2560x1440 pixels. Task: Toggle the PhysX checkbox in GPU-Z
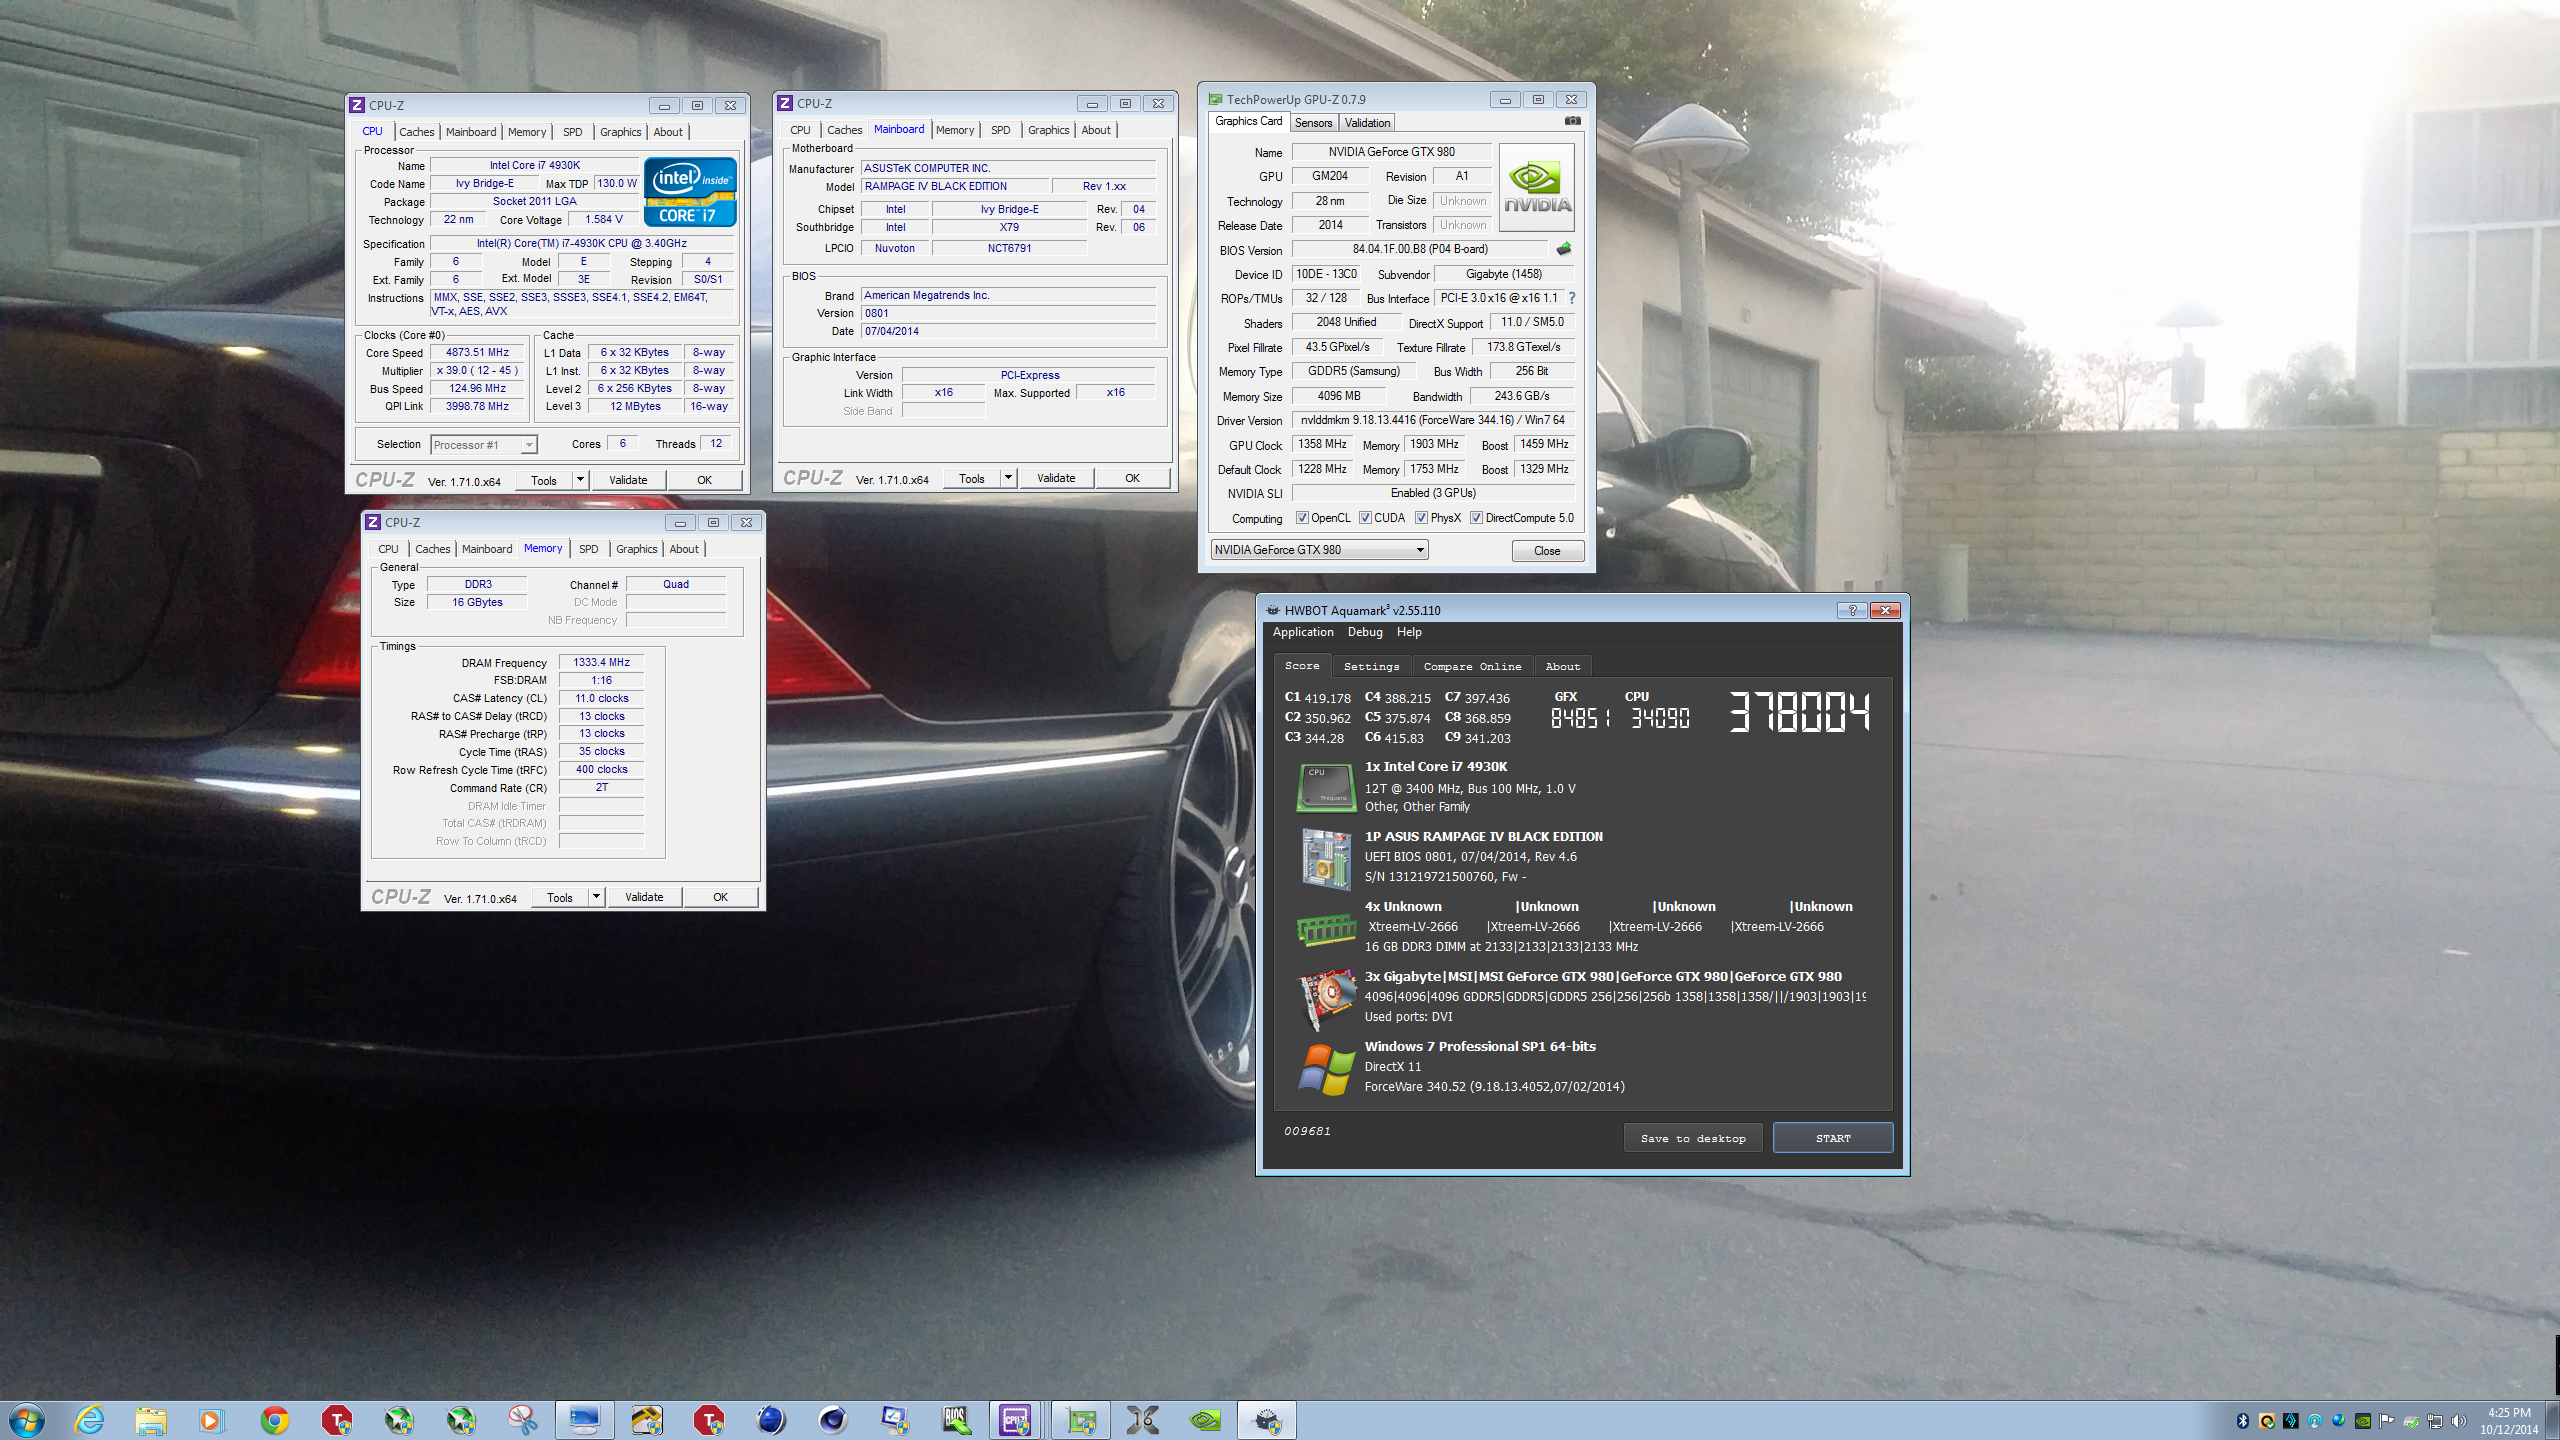pyautogui.click(x=1421, y=518)
